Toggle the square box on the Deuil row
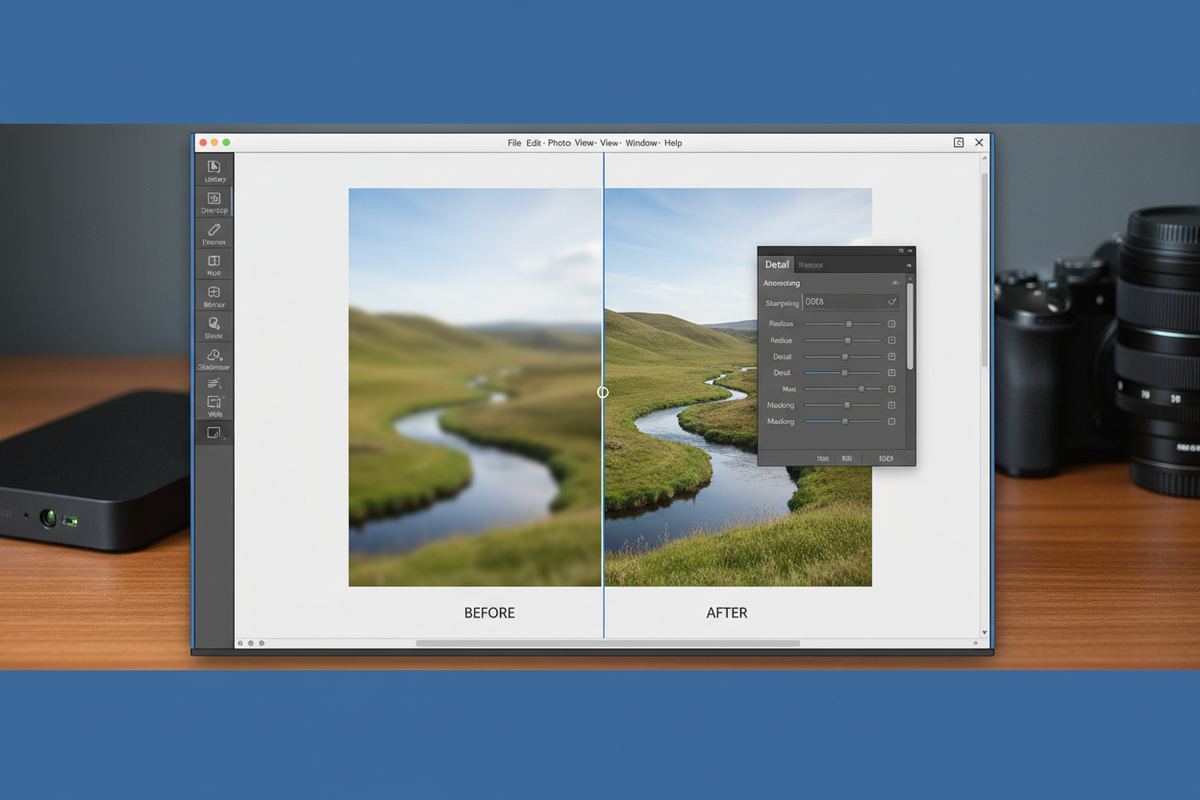Screen dimensions: 1200x800 [891, 373]
